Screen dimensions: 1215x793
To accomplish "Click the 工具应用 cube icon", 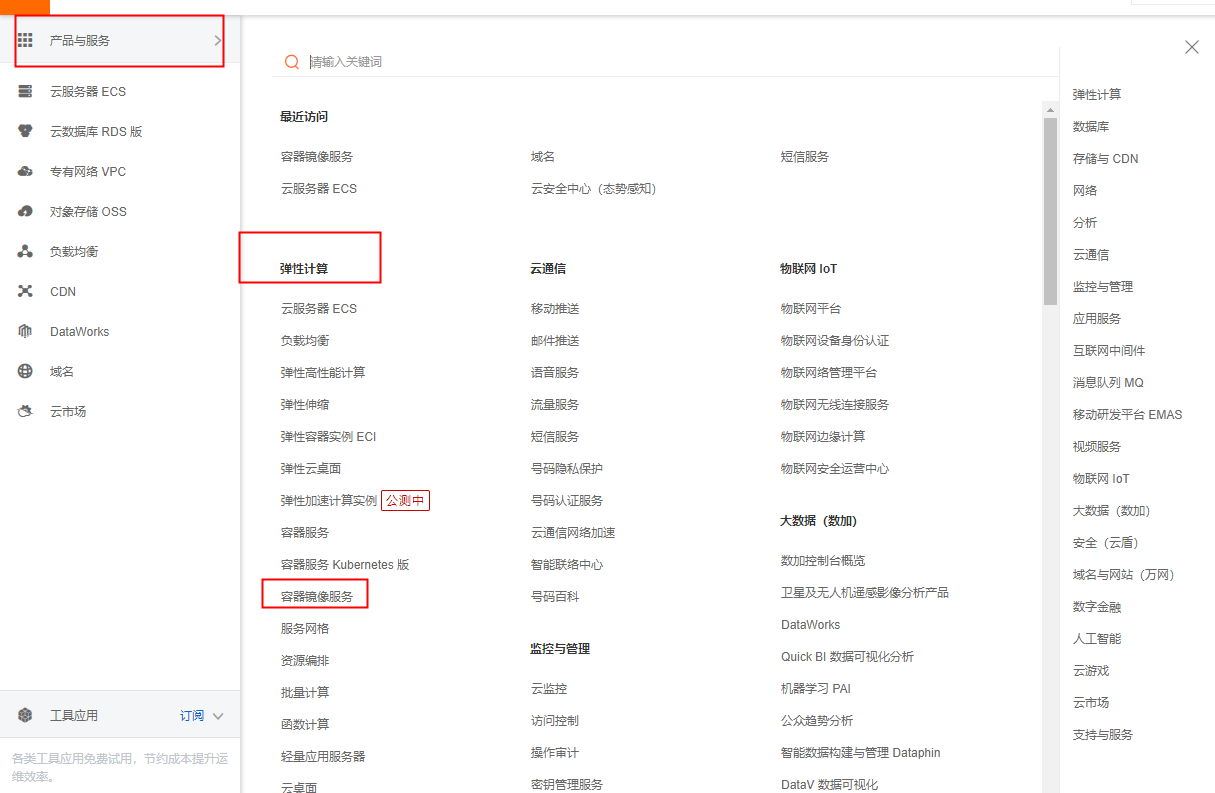I will pyautogui.click(x=26, y=715).
